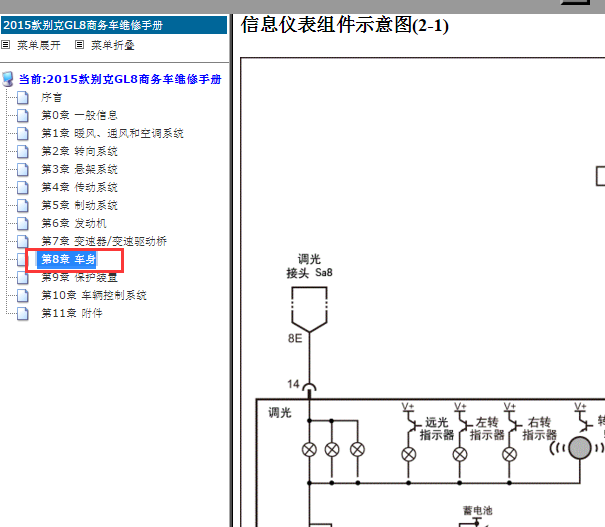Open 第9章 保护装置
Image resolution: width=605 pixels, height=527 pixels.
[x=79, y=277]
